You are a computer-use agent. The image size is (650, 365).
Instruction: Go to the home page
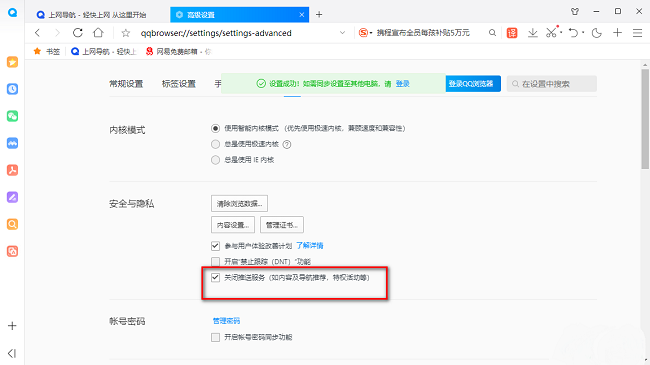pos(98,33)
